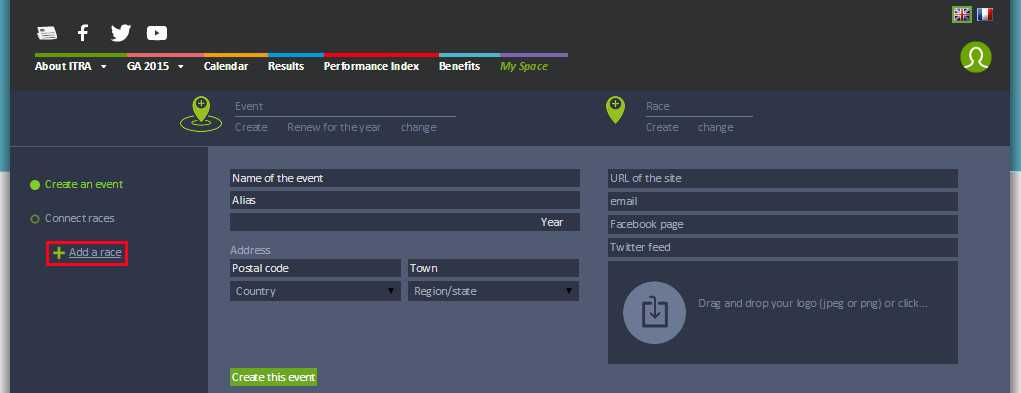Focus the Postal code field
The height and width of the screenshot is (393, 1021).
click(x=315, y=268)
